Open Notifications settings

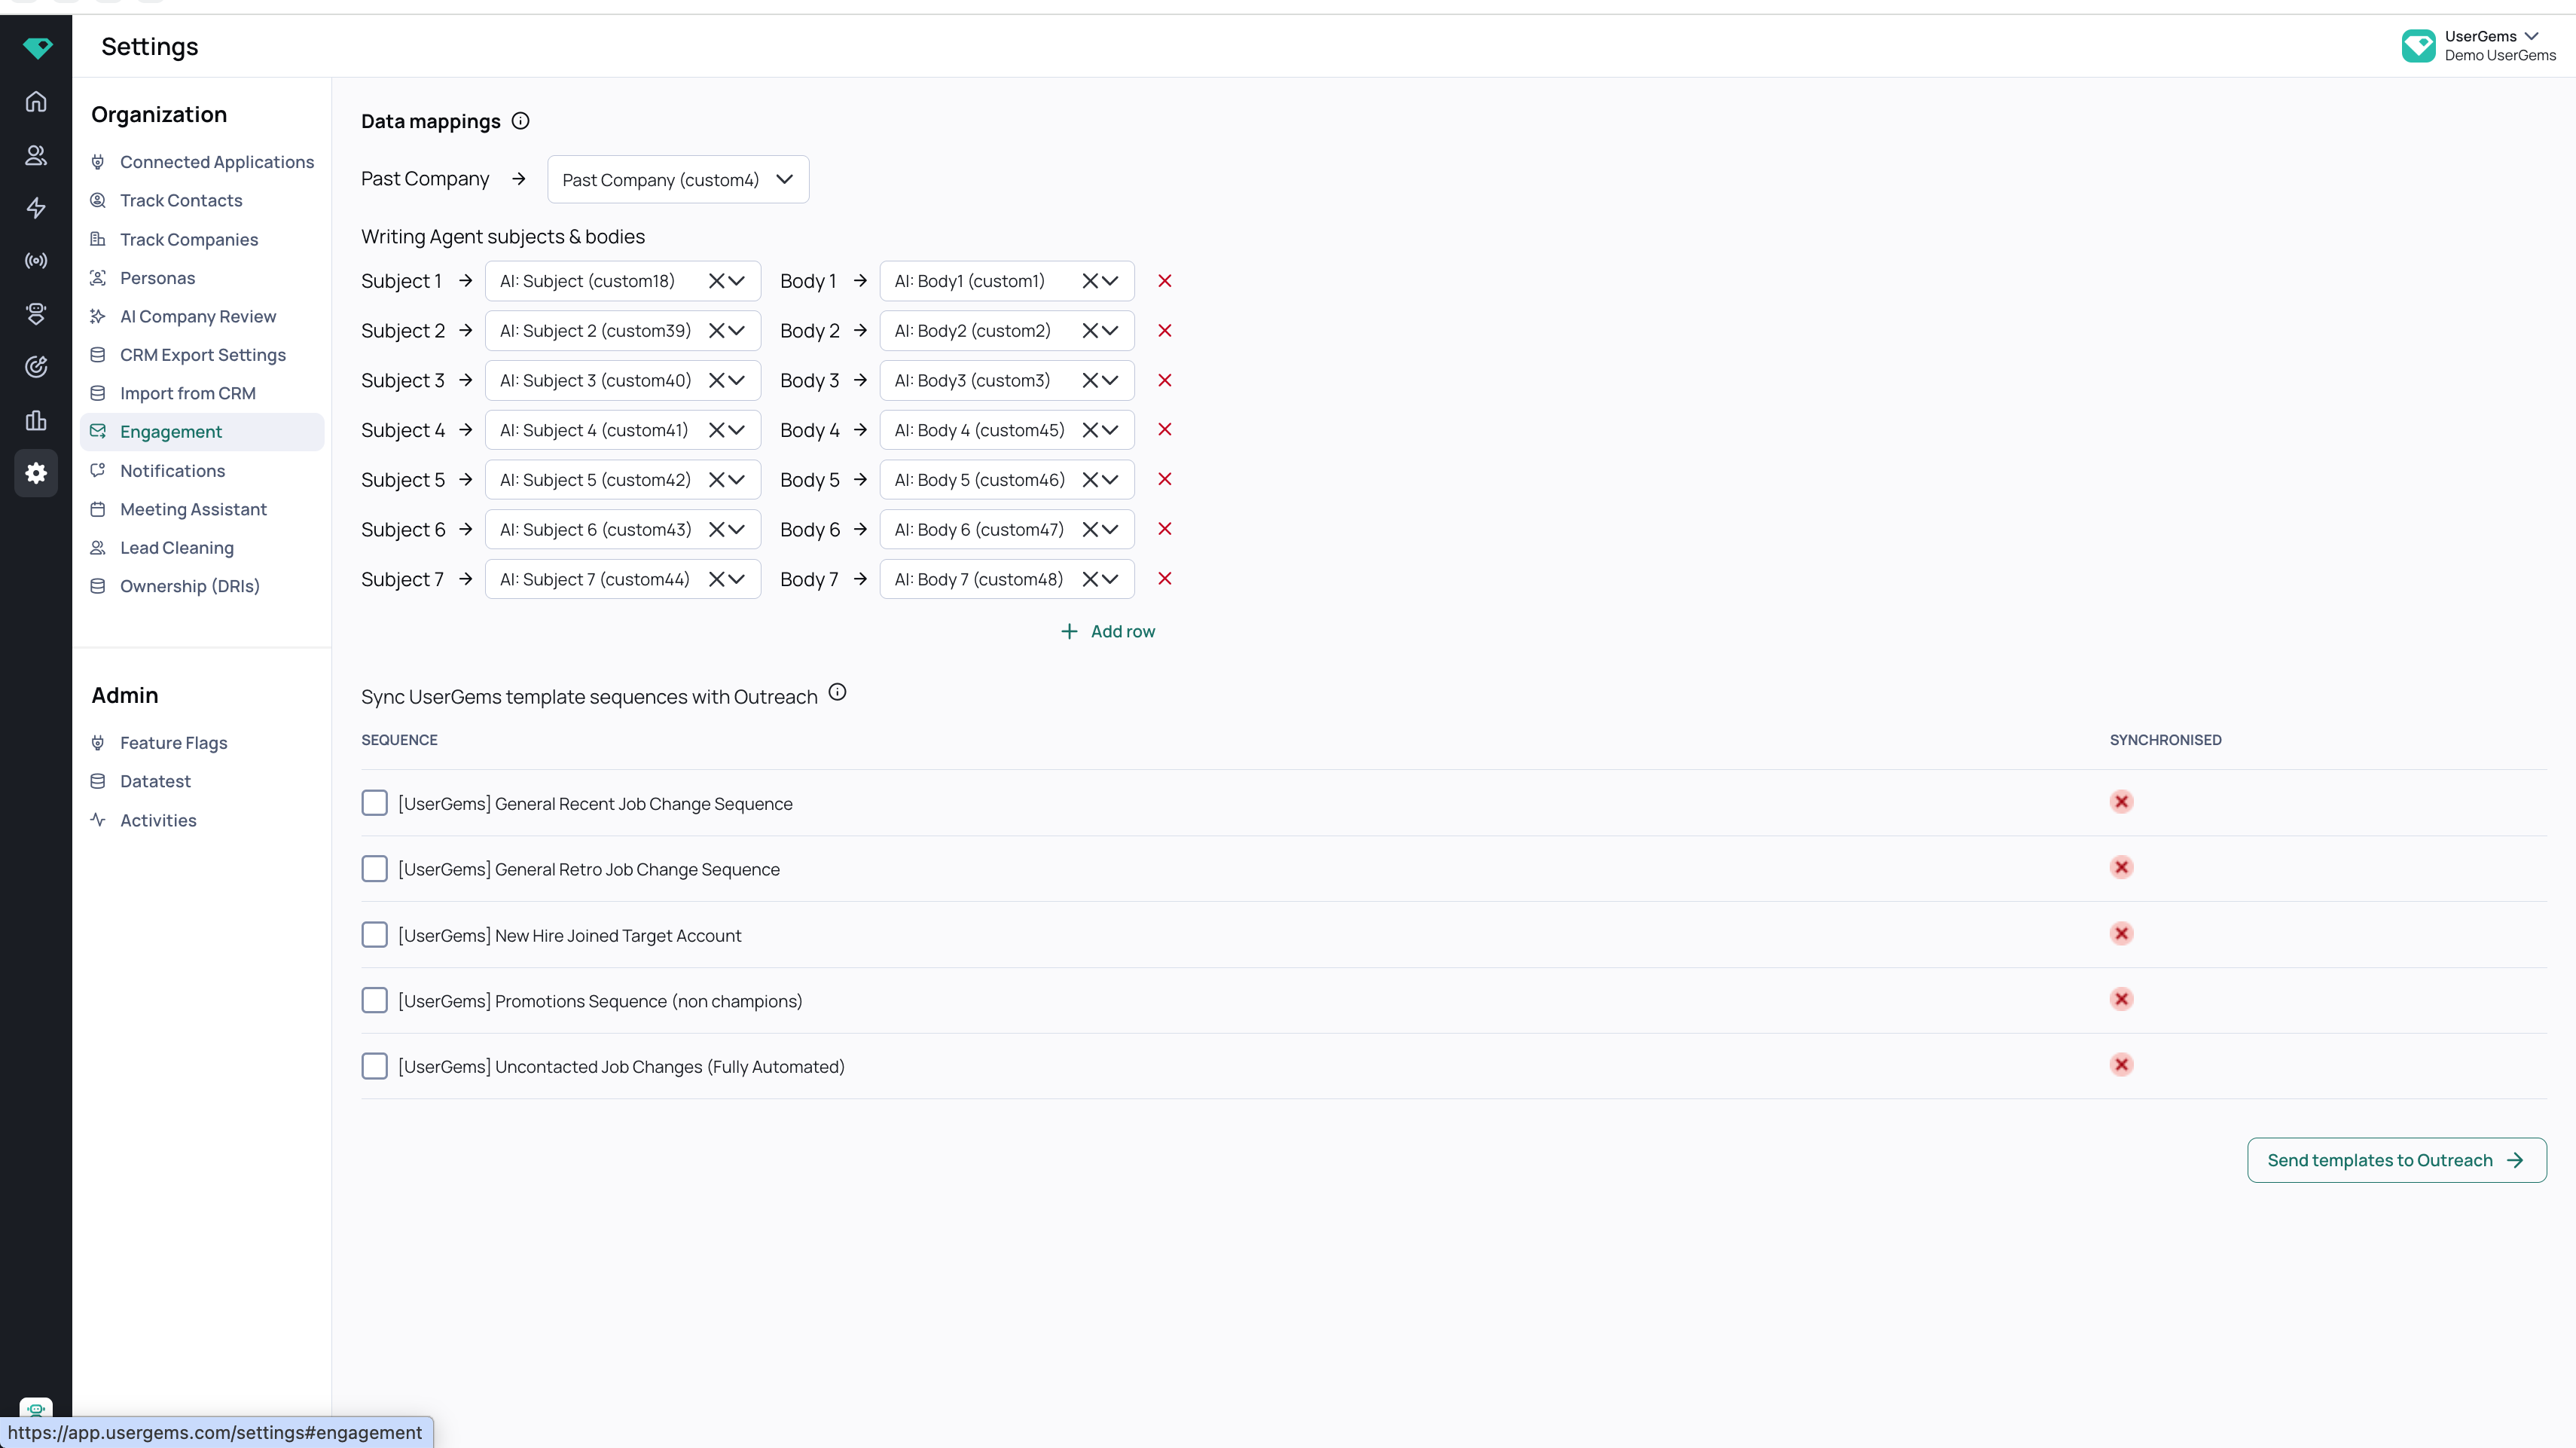click(x=202, y=471)
